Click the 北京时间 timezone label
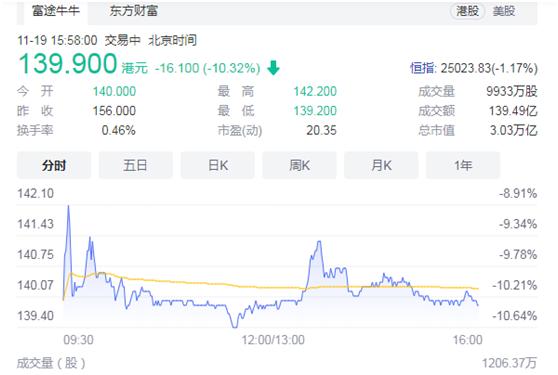 coord(172,40)
